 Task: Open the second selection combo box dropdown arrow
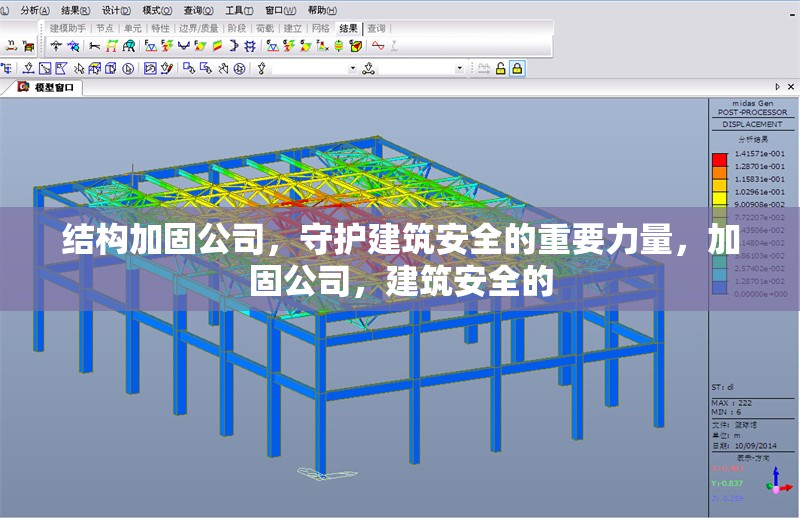(459, 68)
